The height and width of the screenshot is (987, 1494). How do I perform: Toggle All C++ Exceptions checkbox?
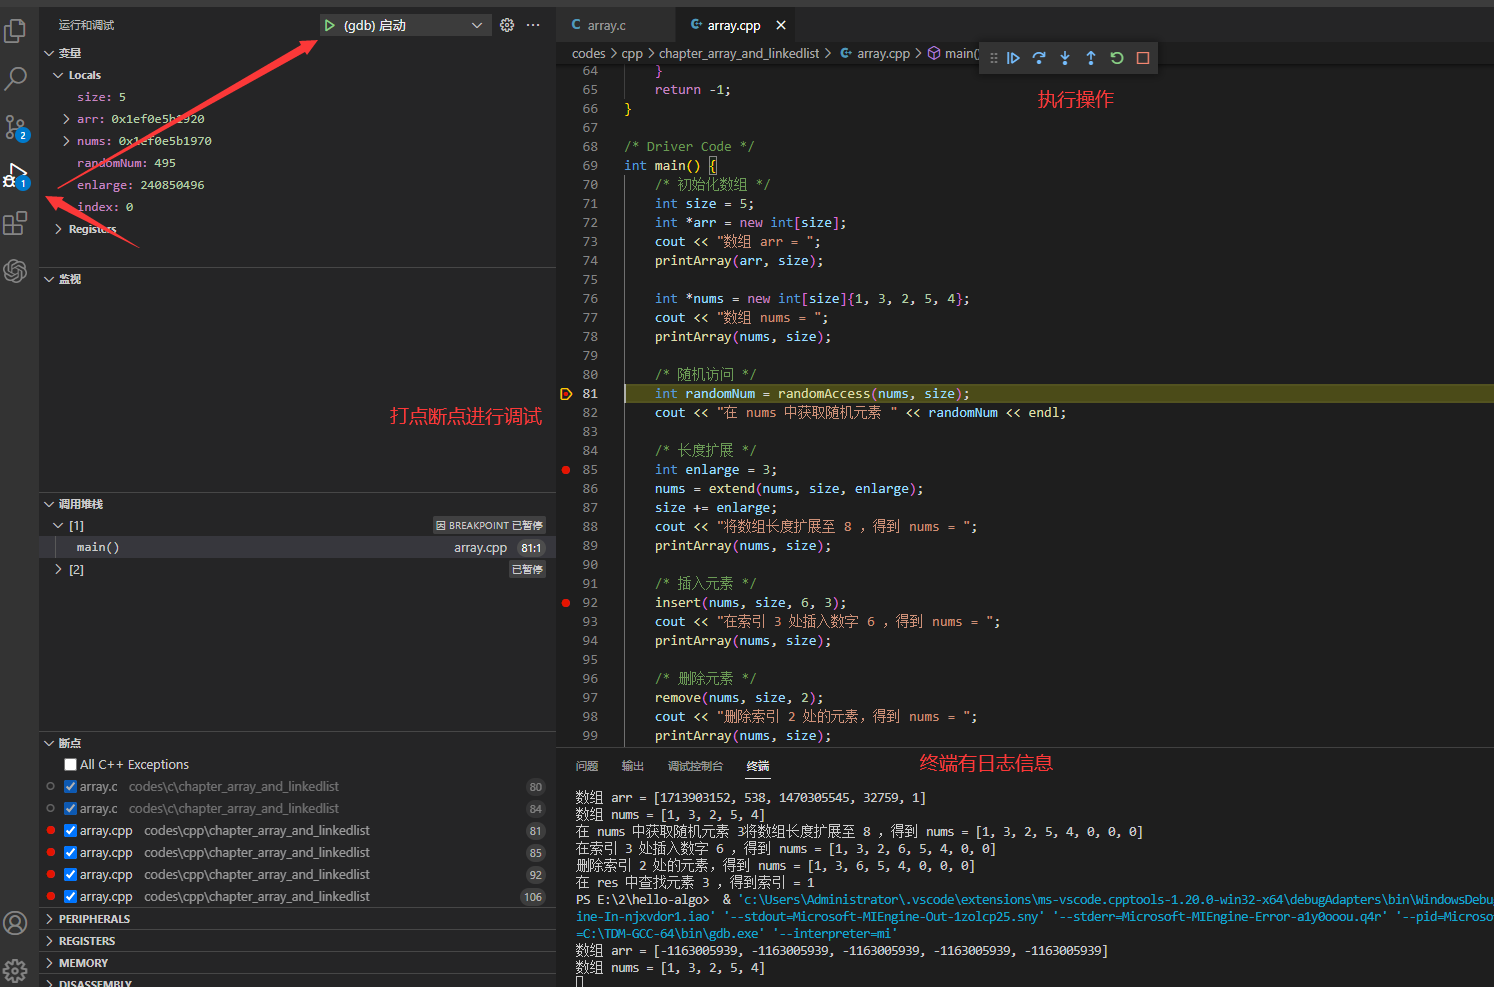(x=70, y=765)
